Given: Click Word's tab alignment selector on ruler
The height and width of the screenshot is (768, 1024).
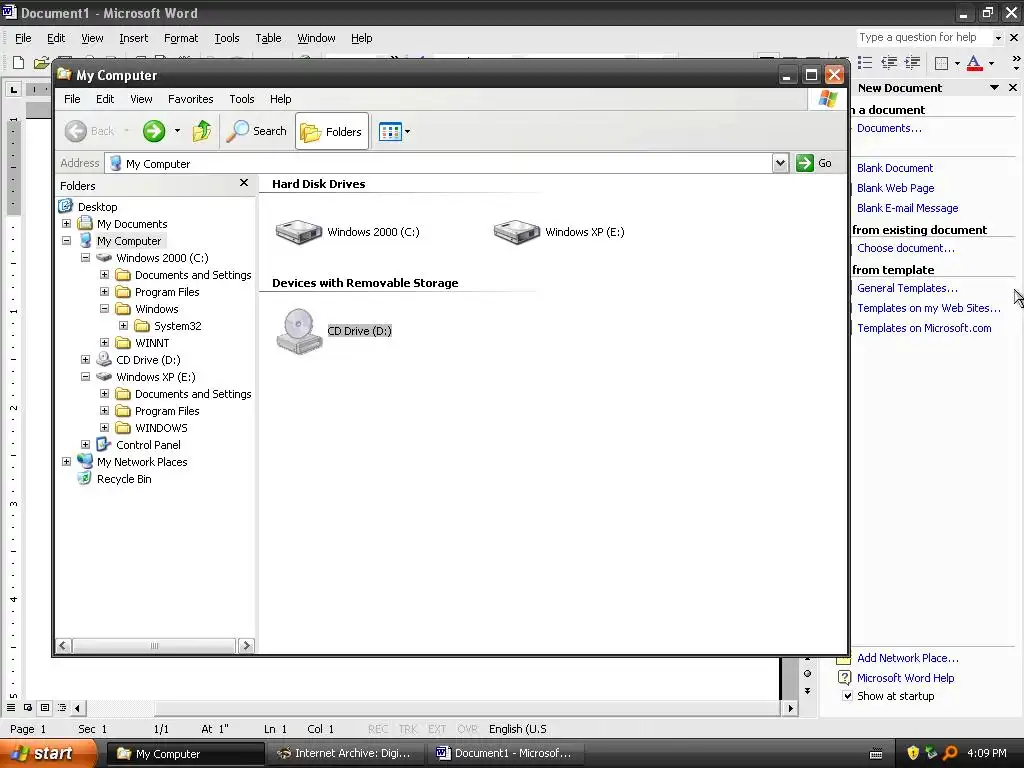Looking at the screenshot, I should tap(13, 89).
